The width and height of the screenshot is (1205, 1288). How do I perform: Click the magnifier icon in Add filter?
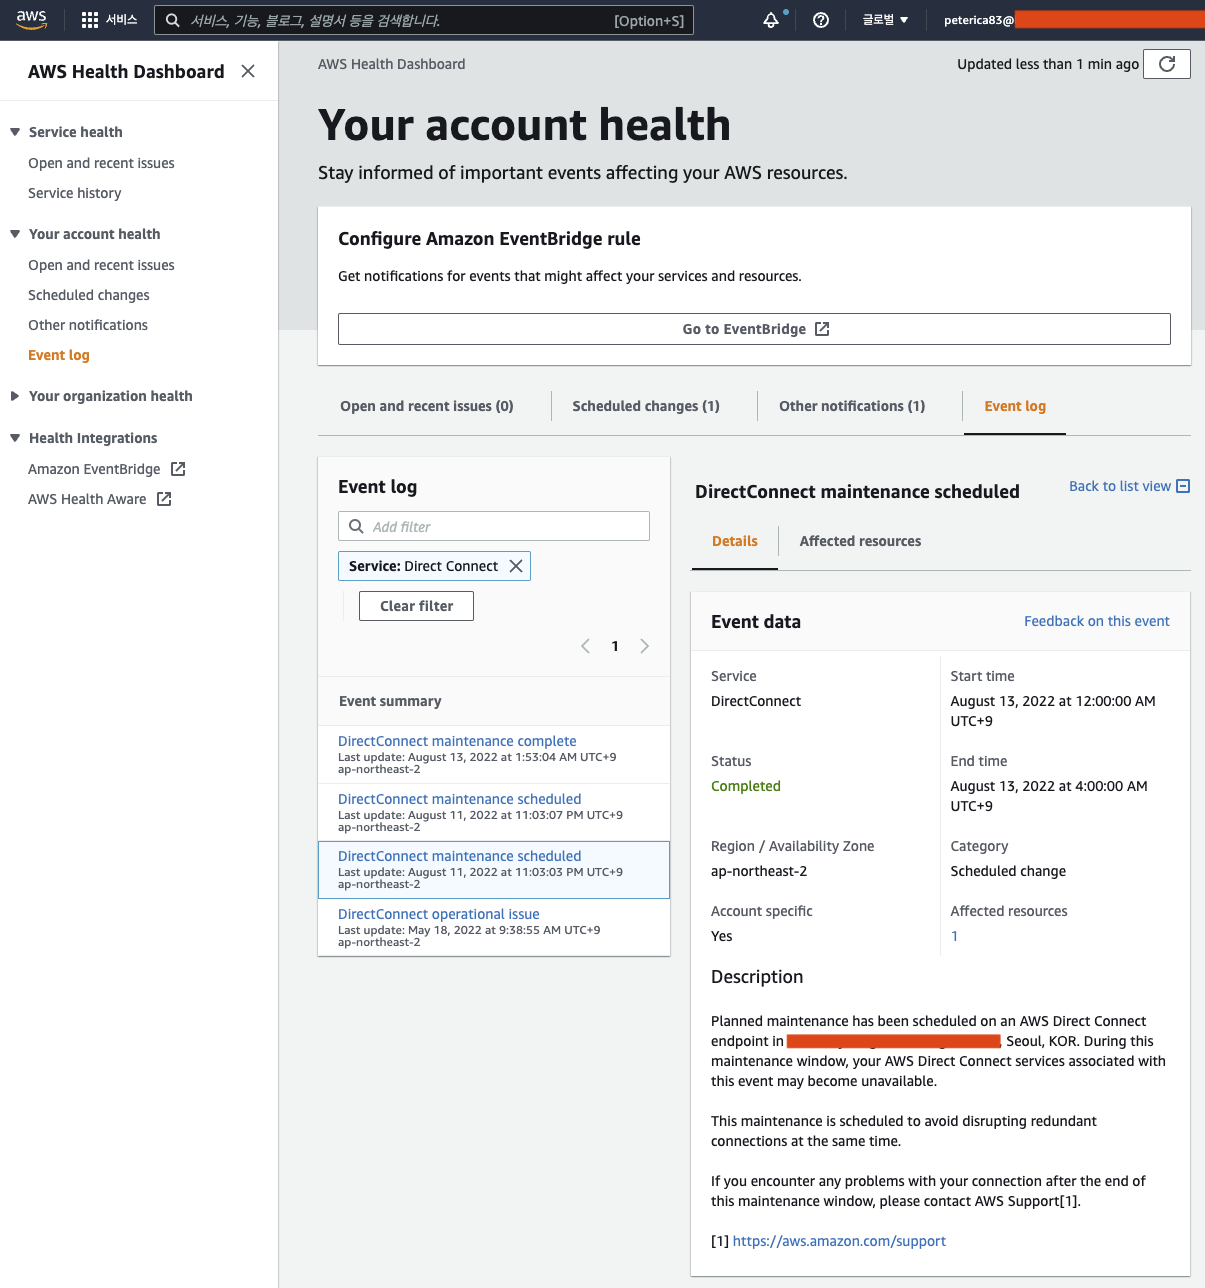(x=356, y=526)
